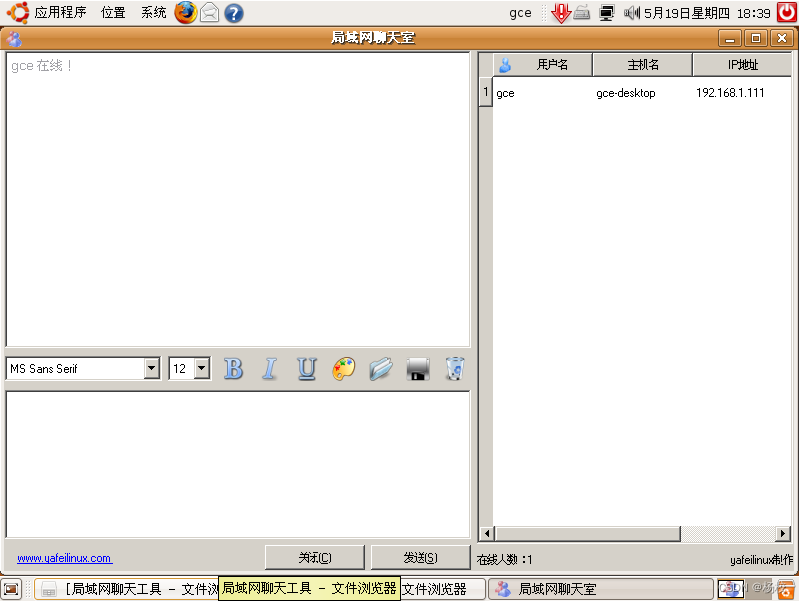802x603 pixels.
Task: Open the 位置 Places menu
Action: pyautogui.click(x=113, y=12)
